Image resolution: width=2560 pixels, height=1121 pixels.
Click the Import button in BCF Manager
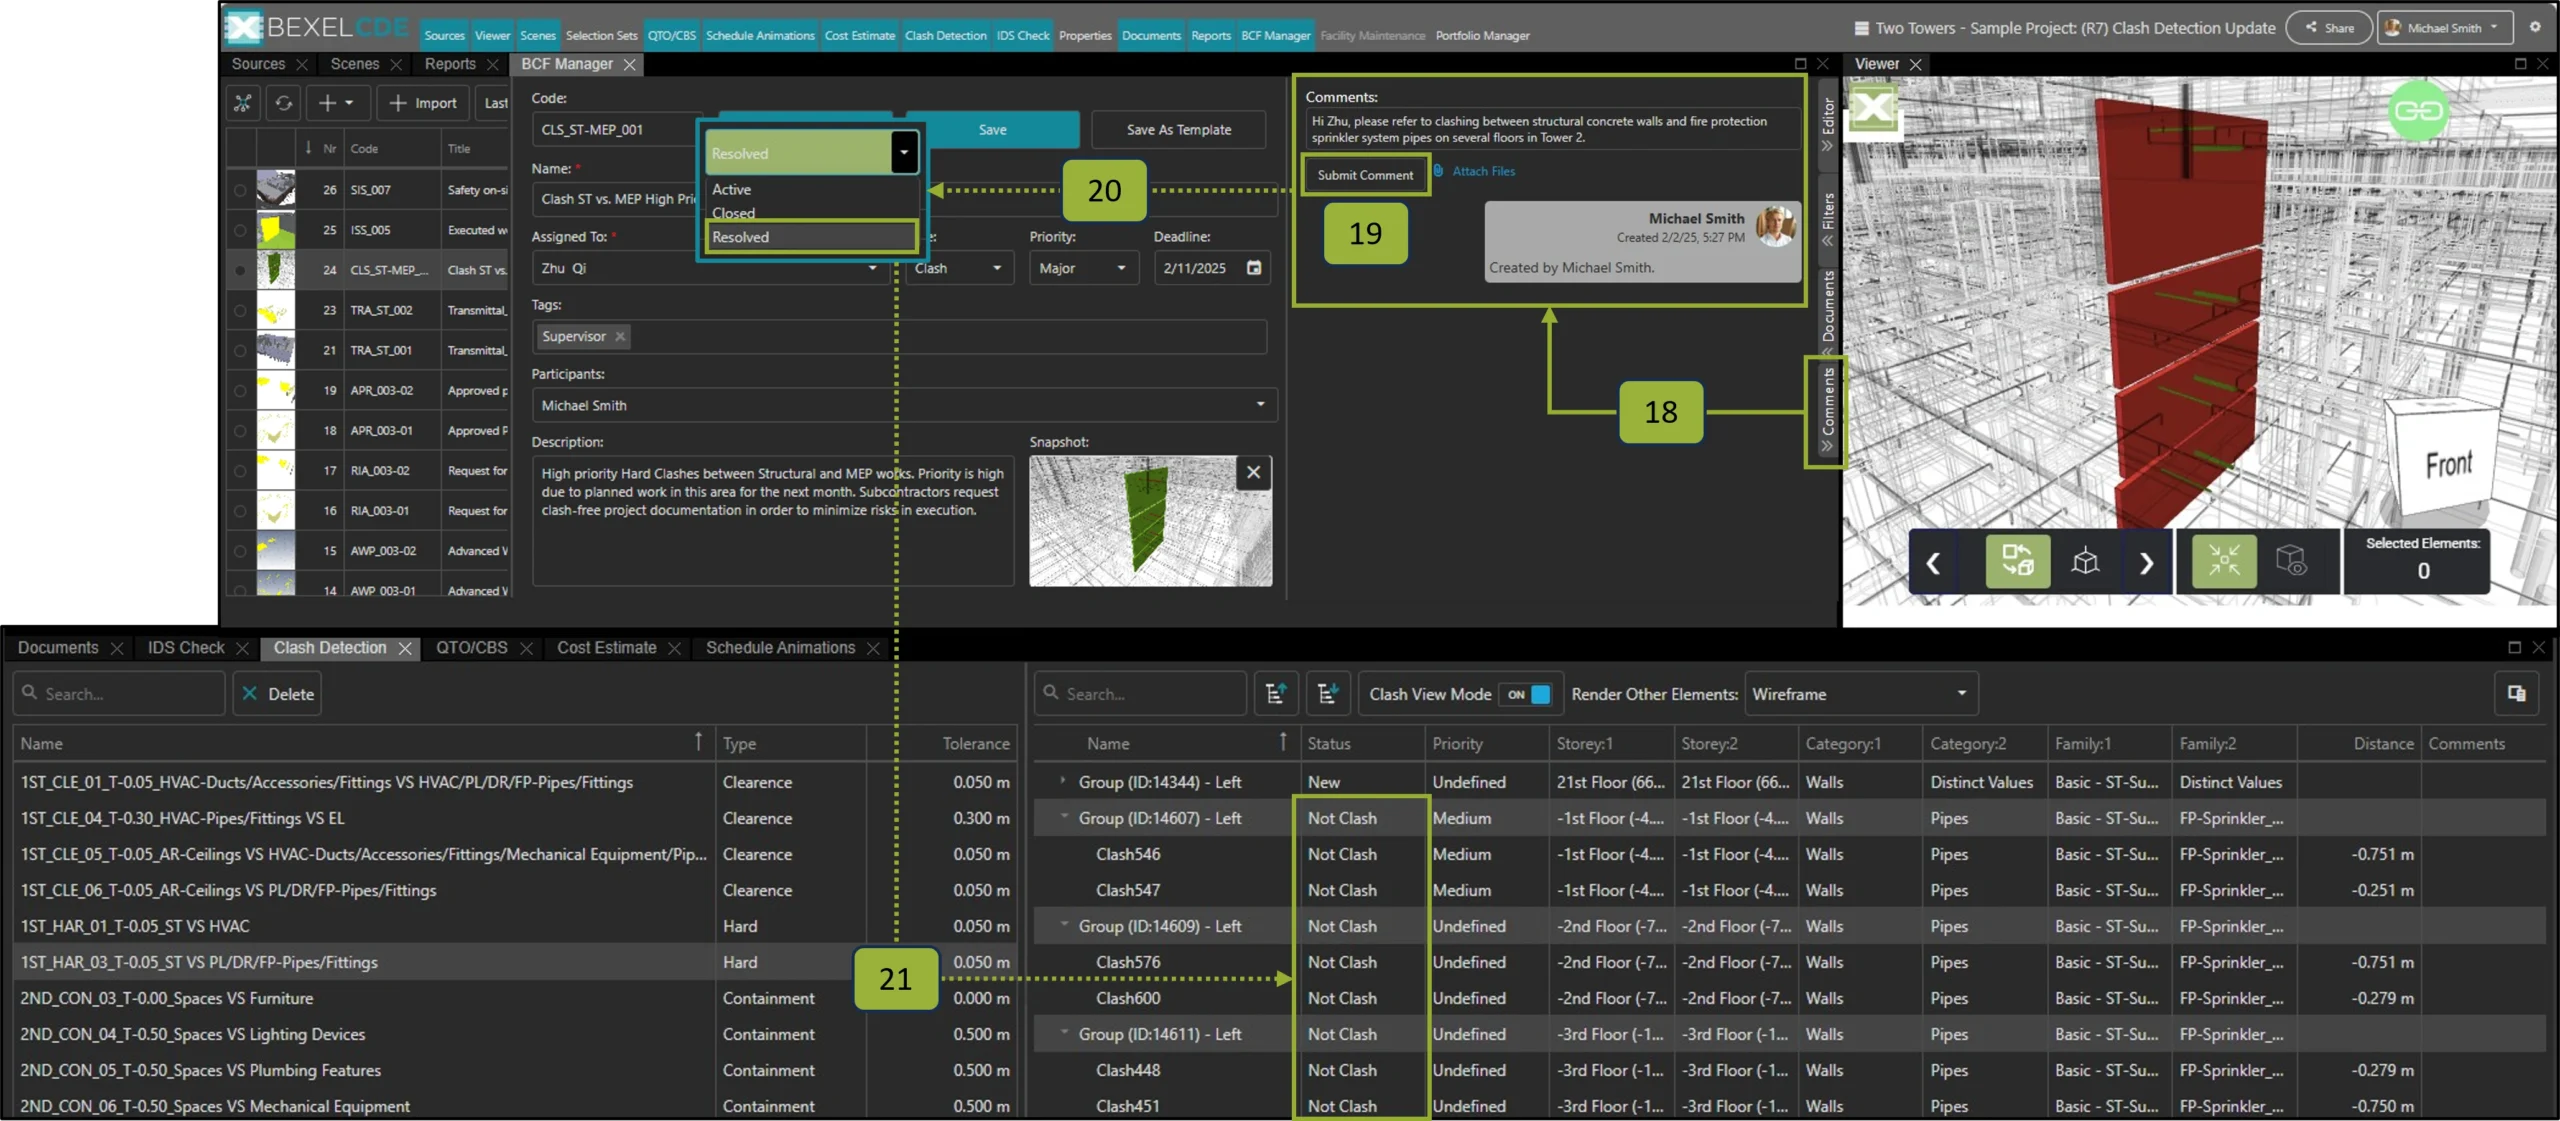[423, 103]
